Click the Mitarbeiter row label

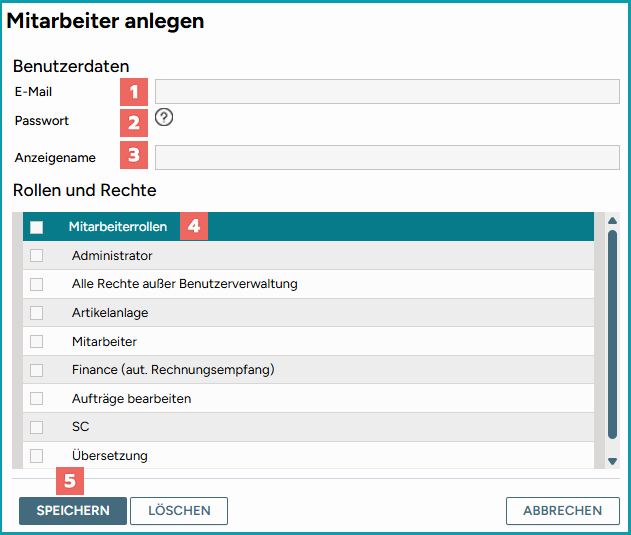[x=104, y=341]
